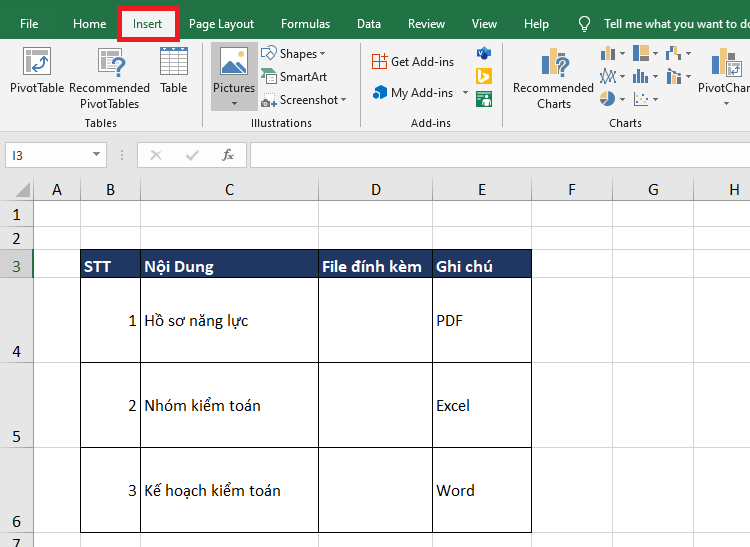Insert a Table from the ribbon

pyautogui.click(x=174, y=70)
